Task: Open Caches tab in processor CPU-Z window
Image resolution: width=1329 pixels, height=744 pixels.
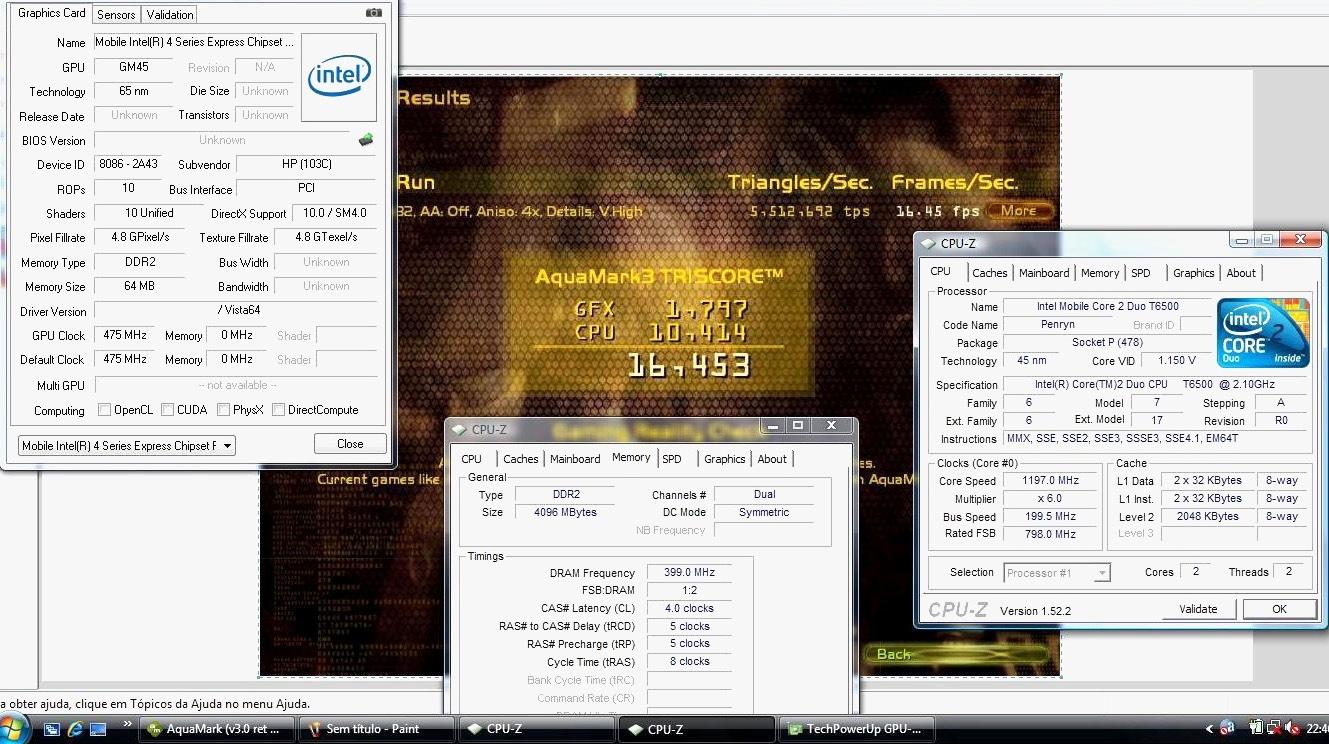Action: click(990, 273)
